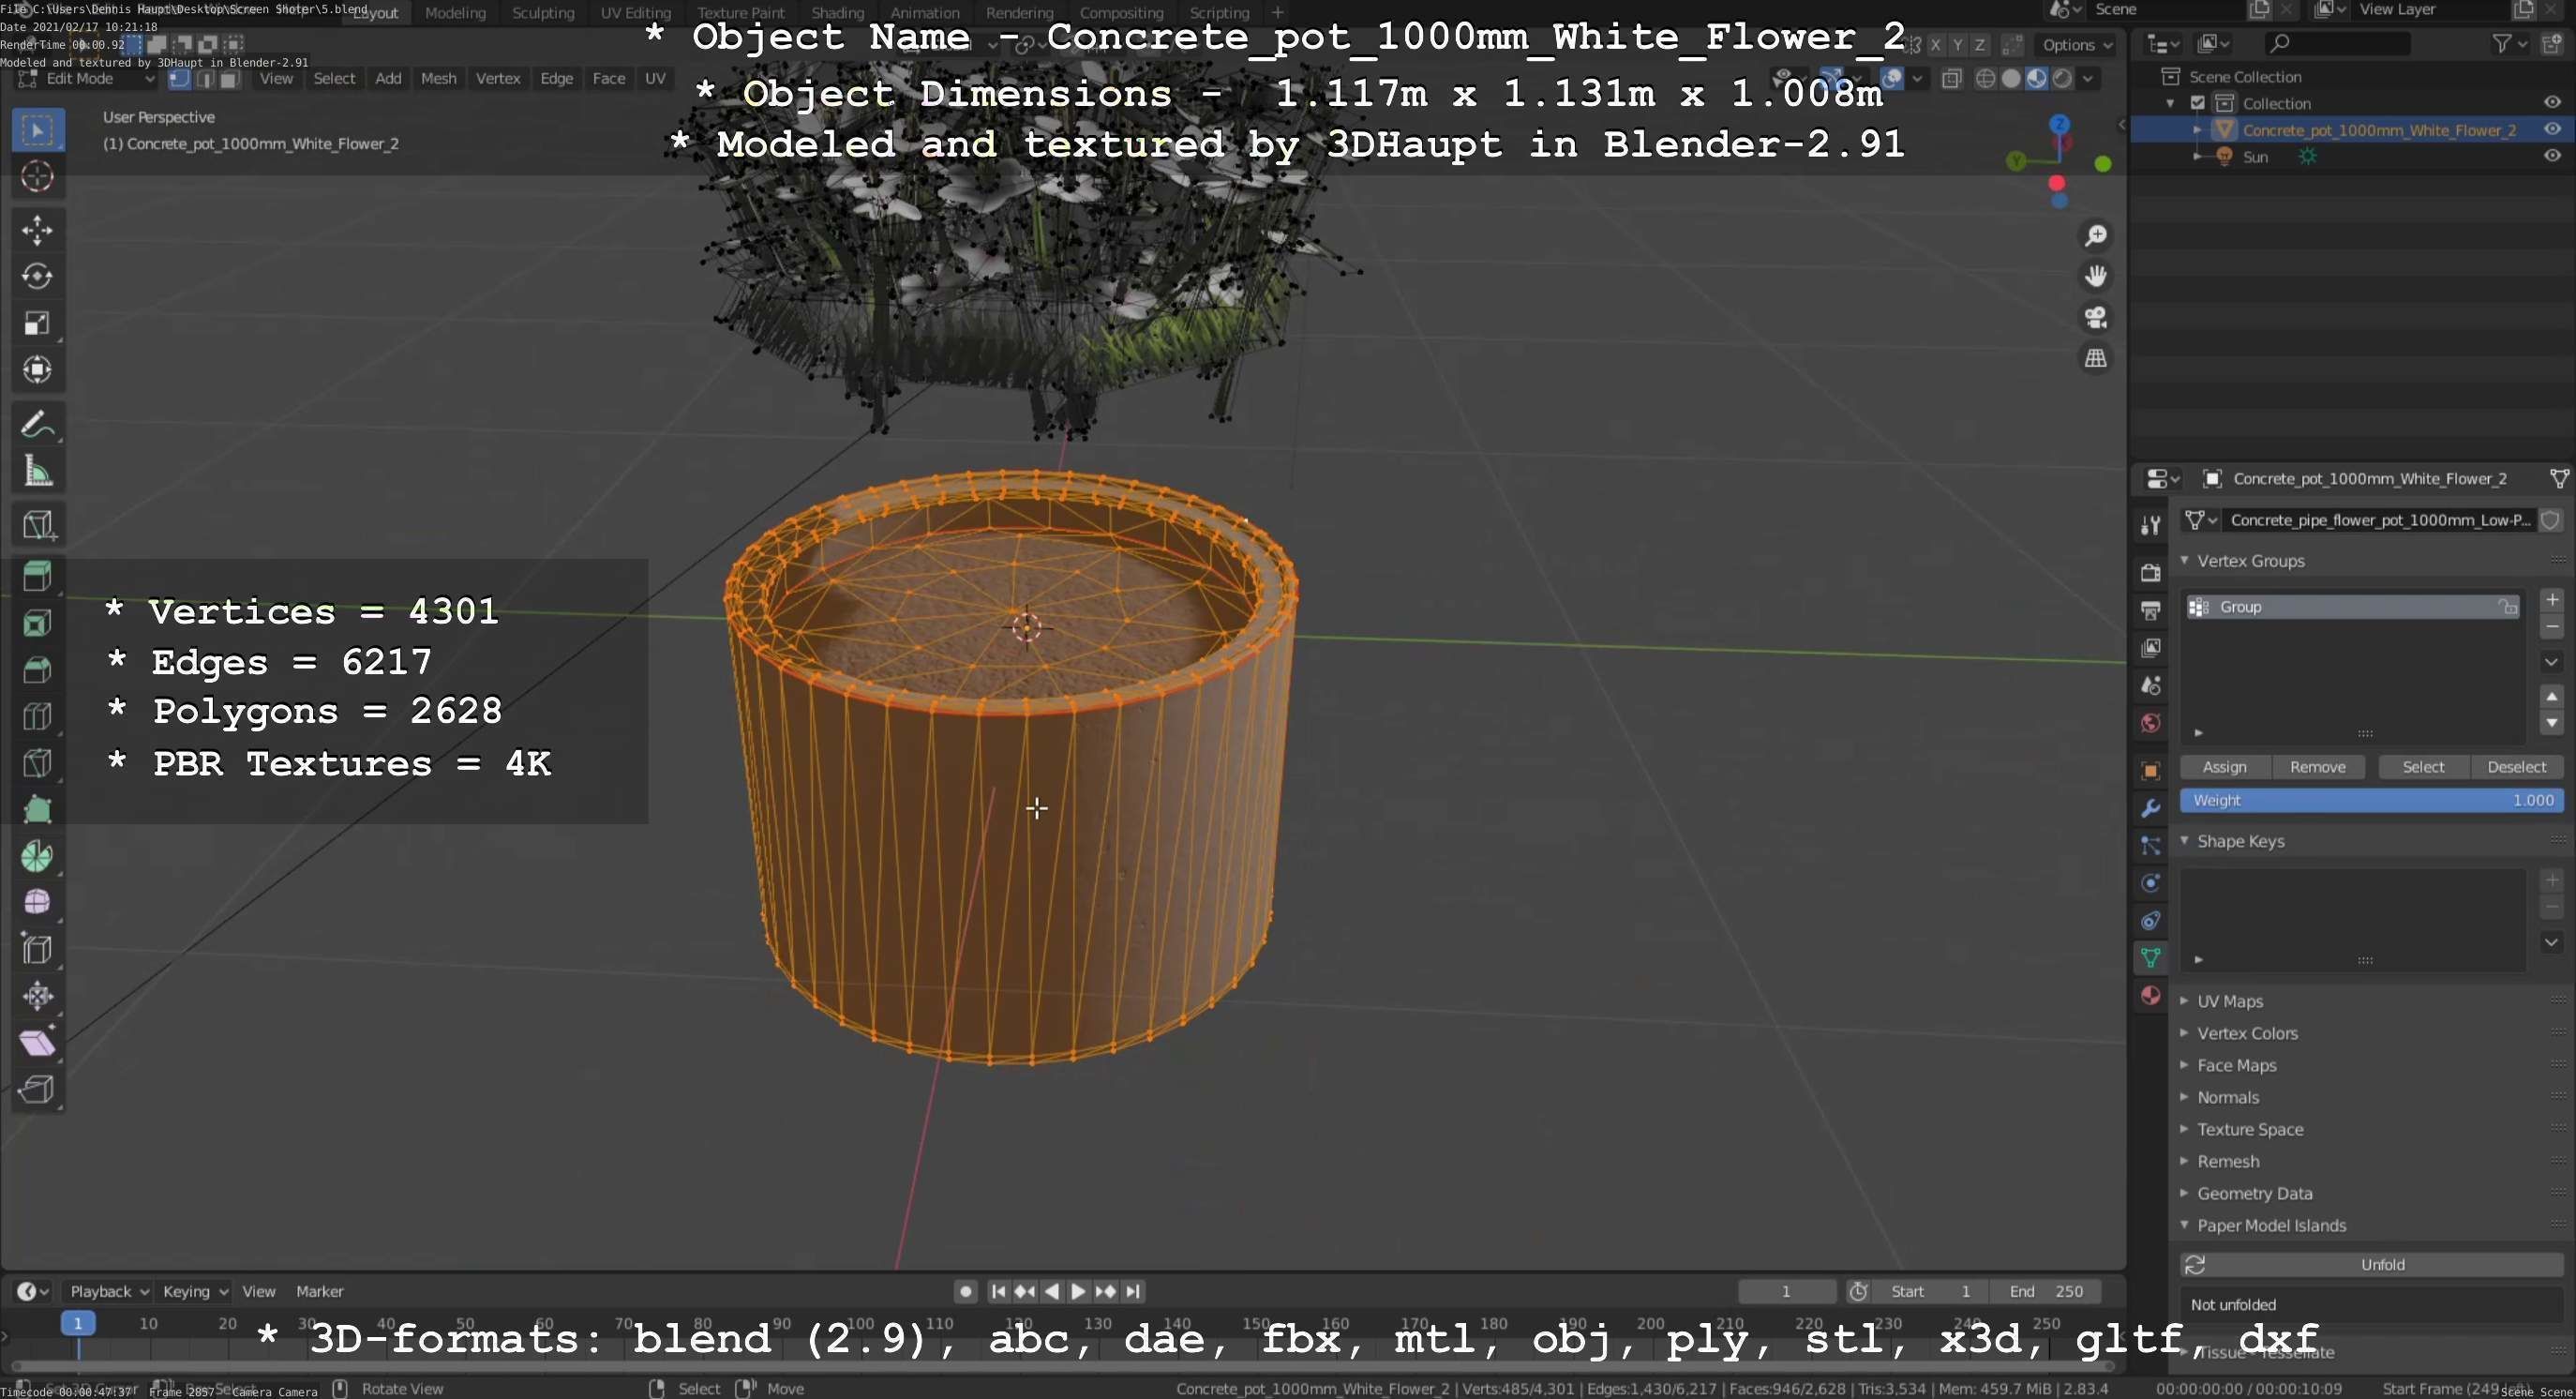The width and height of the screenshot is (2576, 1399).
Task: Click the Assign vertex group button
Action: coord(2225,767)
